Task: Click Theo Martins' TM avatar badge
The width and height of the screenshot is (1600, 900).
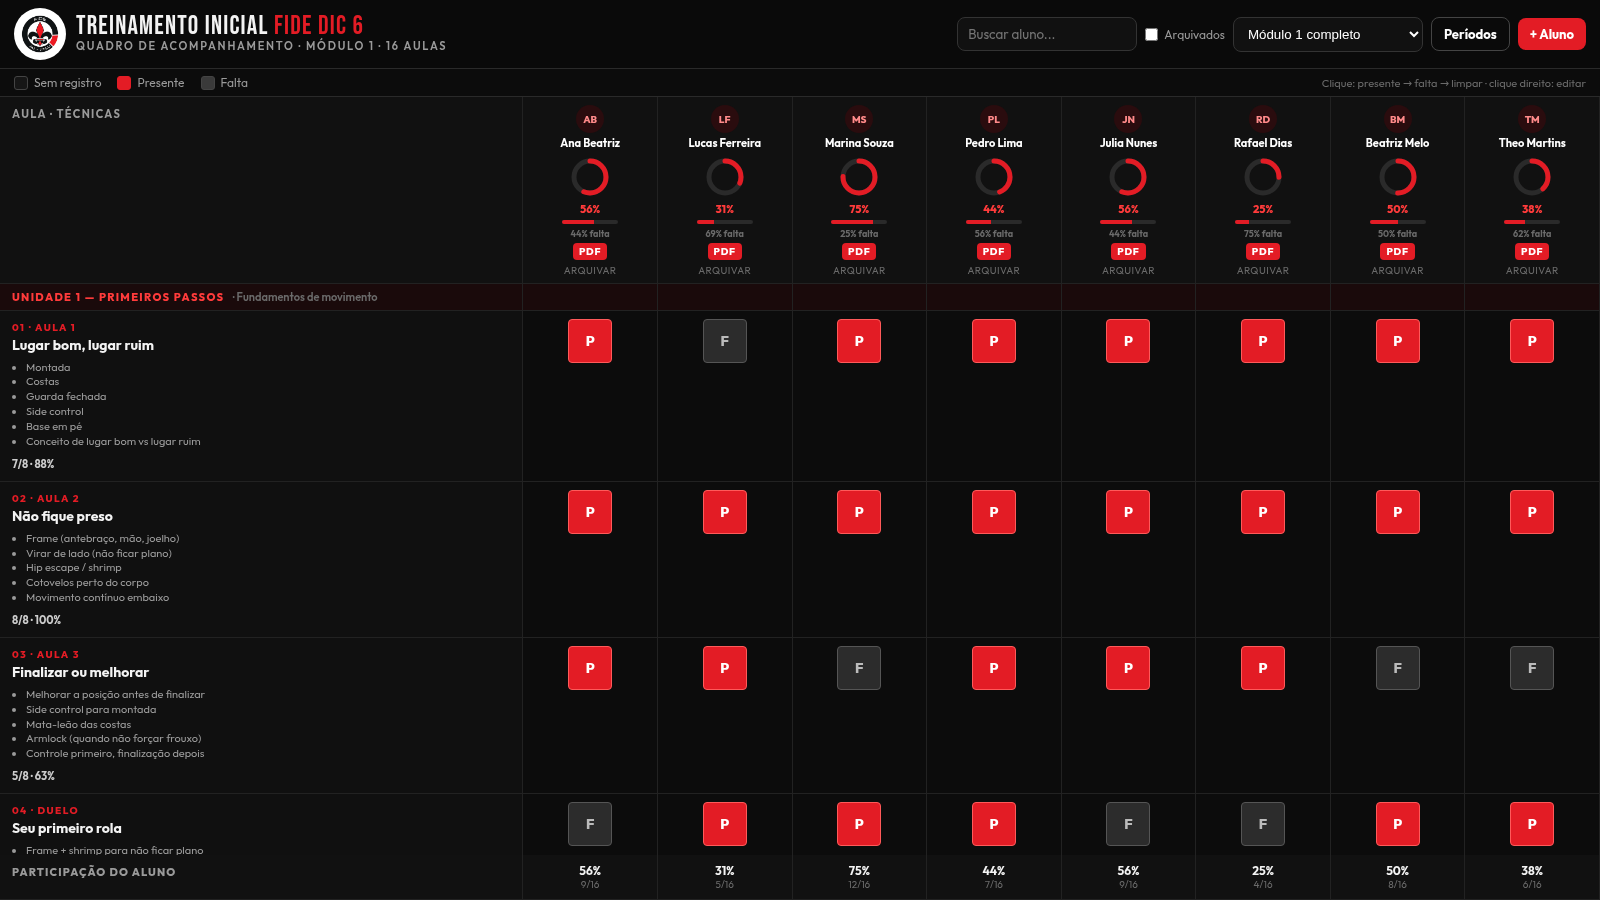Action: [1532, 119]
